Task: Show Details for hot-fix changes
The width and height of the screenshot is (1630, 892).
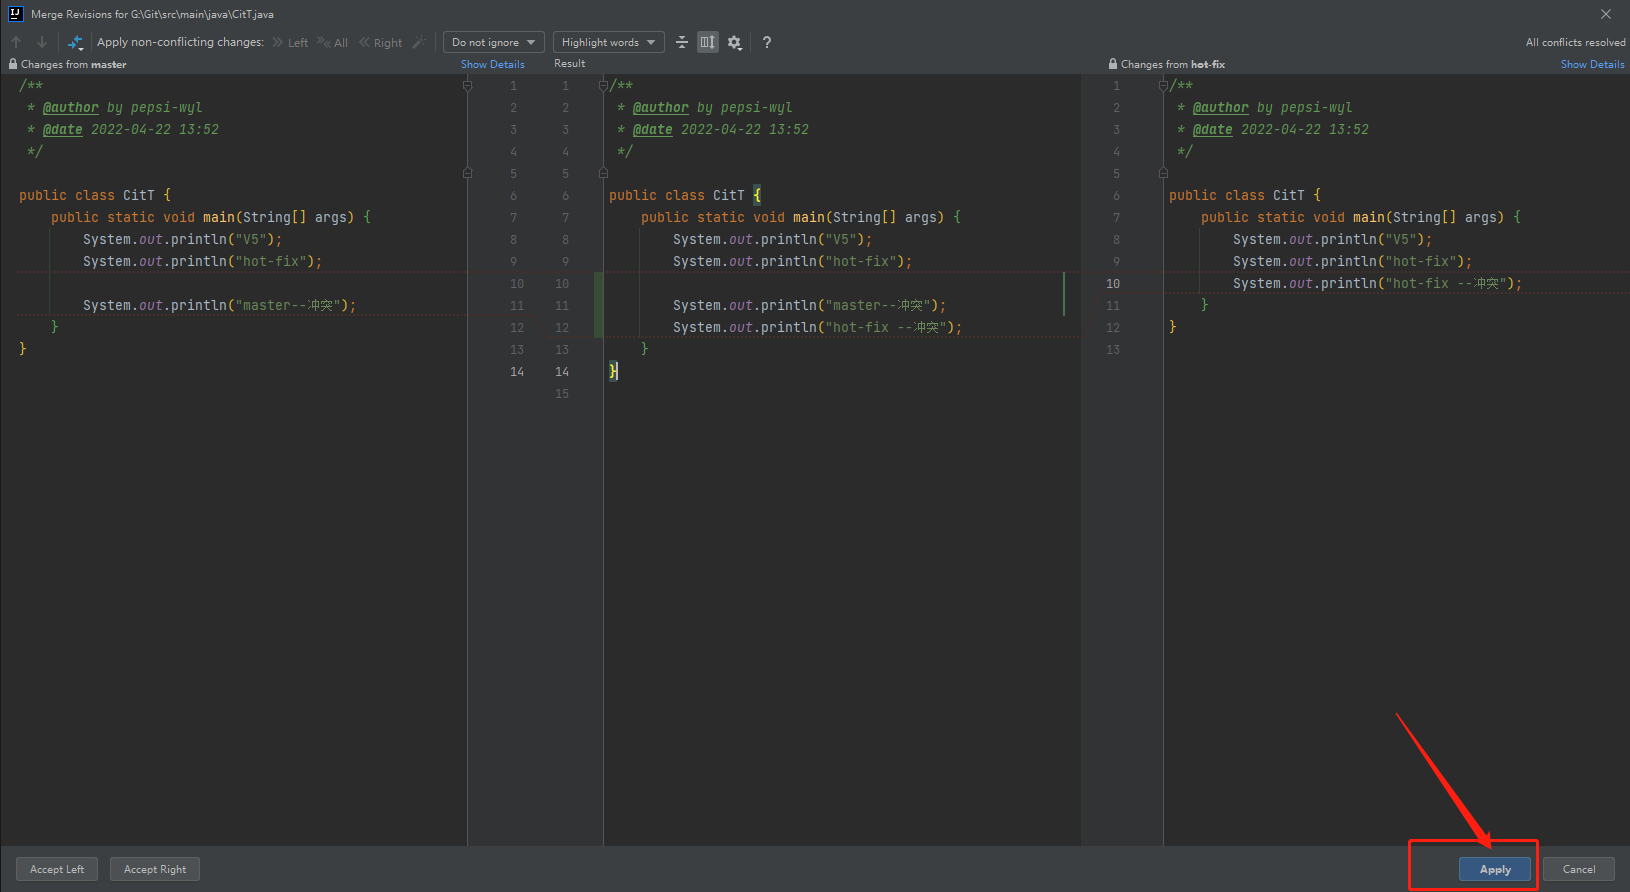Action: tap(1593, 64)
